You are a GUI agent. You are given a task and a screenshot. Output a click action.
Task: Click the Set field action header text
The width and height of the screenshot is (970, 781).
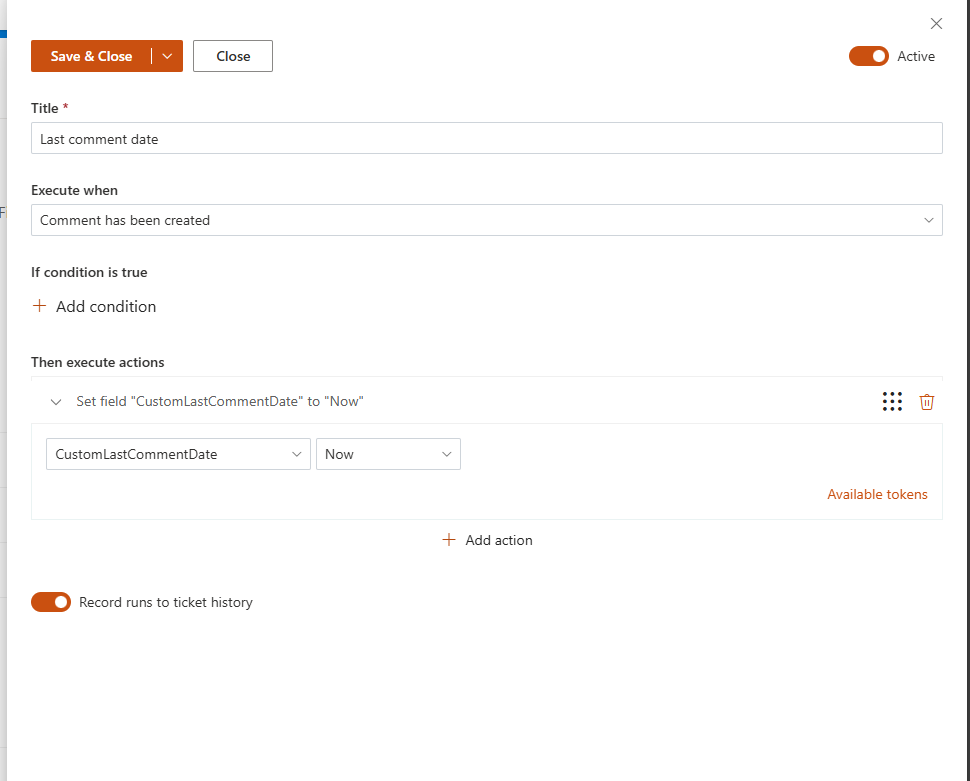220,402
